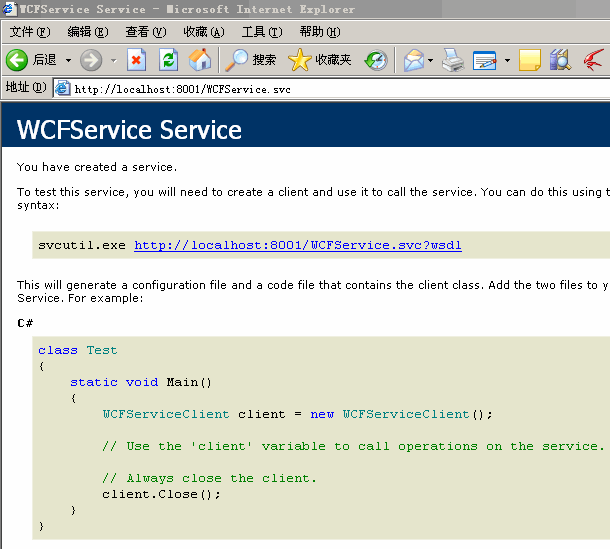Click the Edit page icon
The height and width of the screenshot is (549, 610).
(485, 60)
